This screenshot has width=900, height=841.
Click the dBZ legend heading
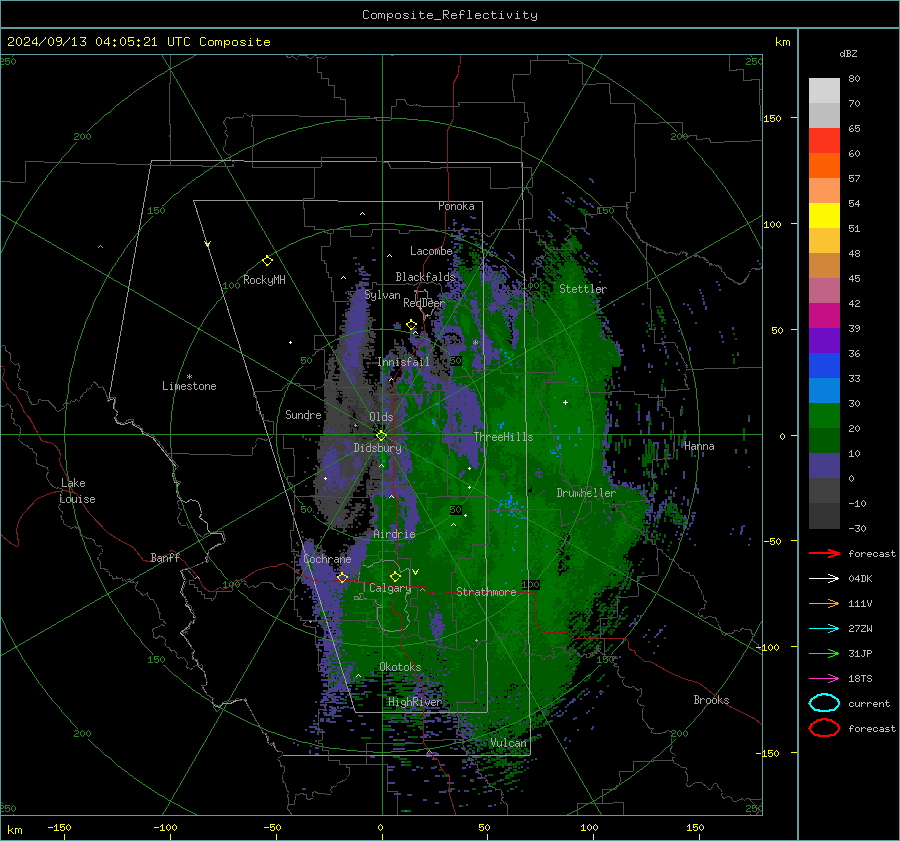pyautogui.click(x=848, y=54)
